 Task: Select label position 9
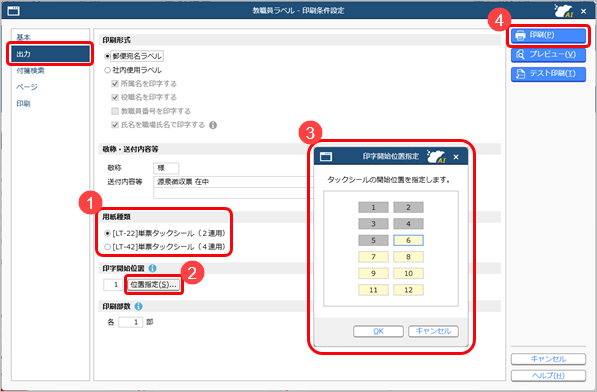click(373, 273)
